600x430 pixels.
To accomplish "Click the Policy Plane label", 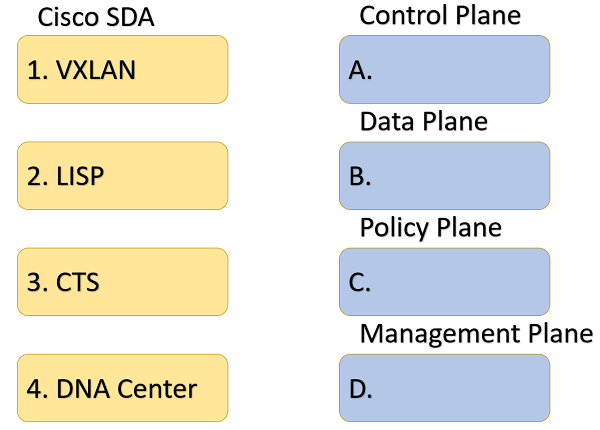I will 431,228.
